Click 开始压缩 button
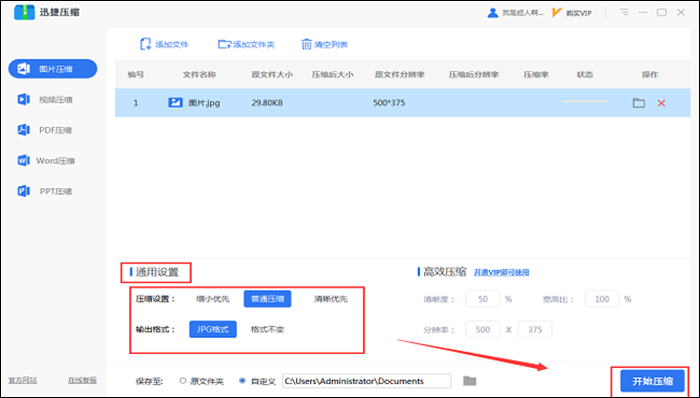 (652, 381)
